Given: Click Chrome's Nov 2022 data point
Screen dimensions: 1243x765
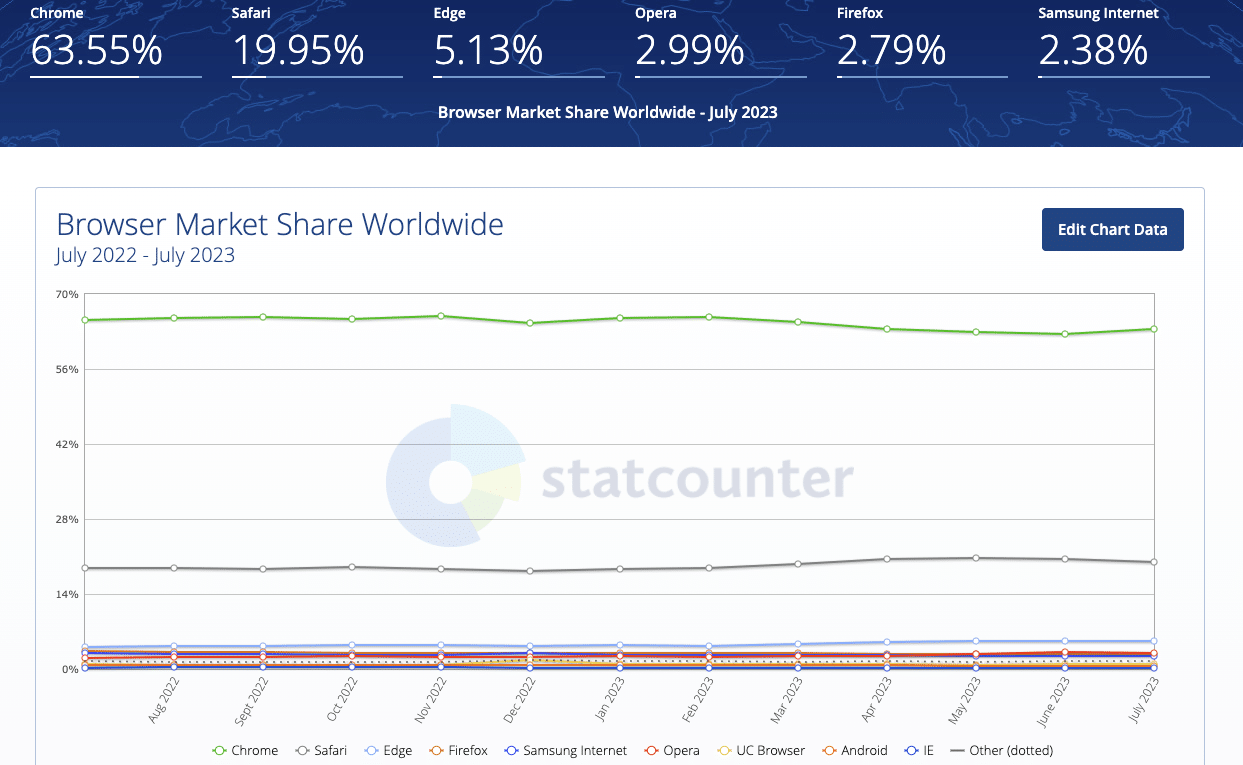Looking at the screenshot, I should click(x=441, y=316).
